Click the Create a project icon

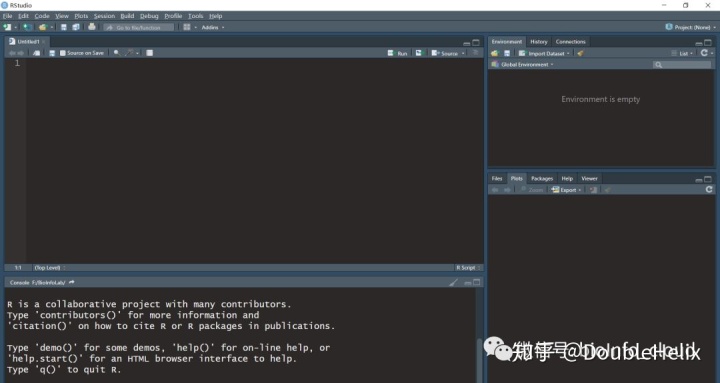point(28,27)
